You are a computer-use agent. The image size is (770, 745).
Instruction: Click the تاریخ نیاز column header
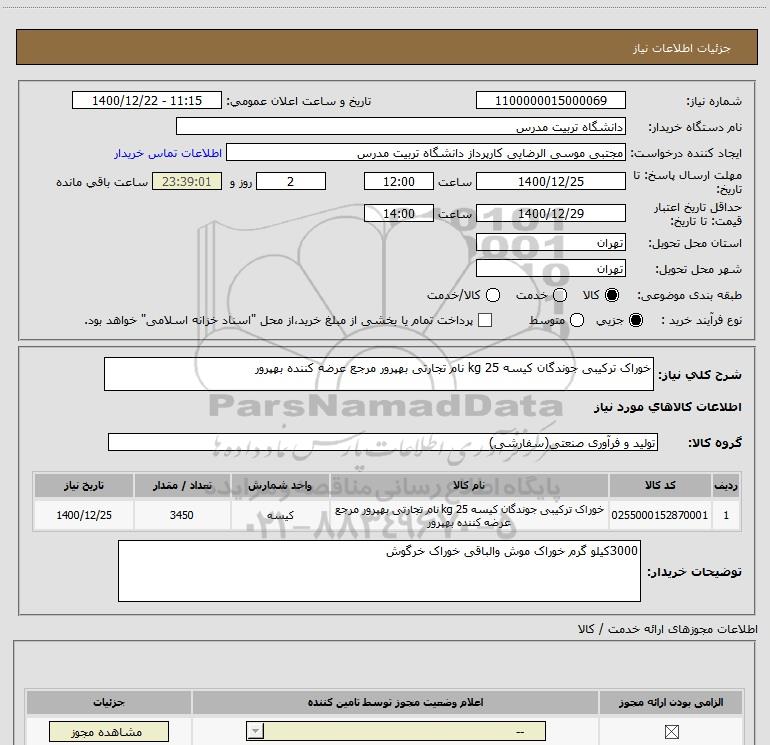83,485
